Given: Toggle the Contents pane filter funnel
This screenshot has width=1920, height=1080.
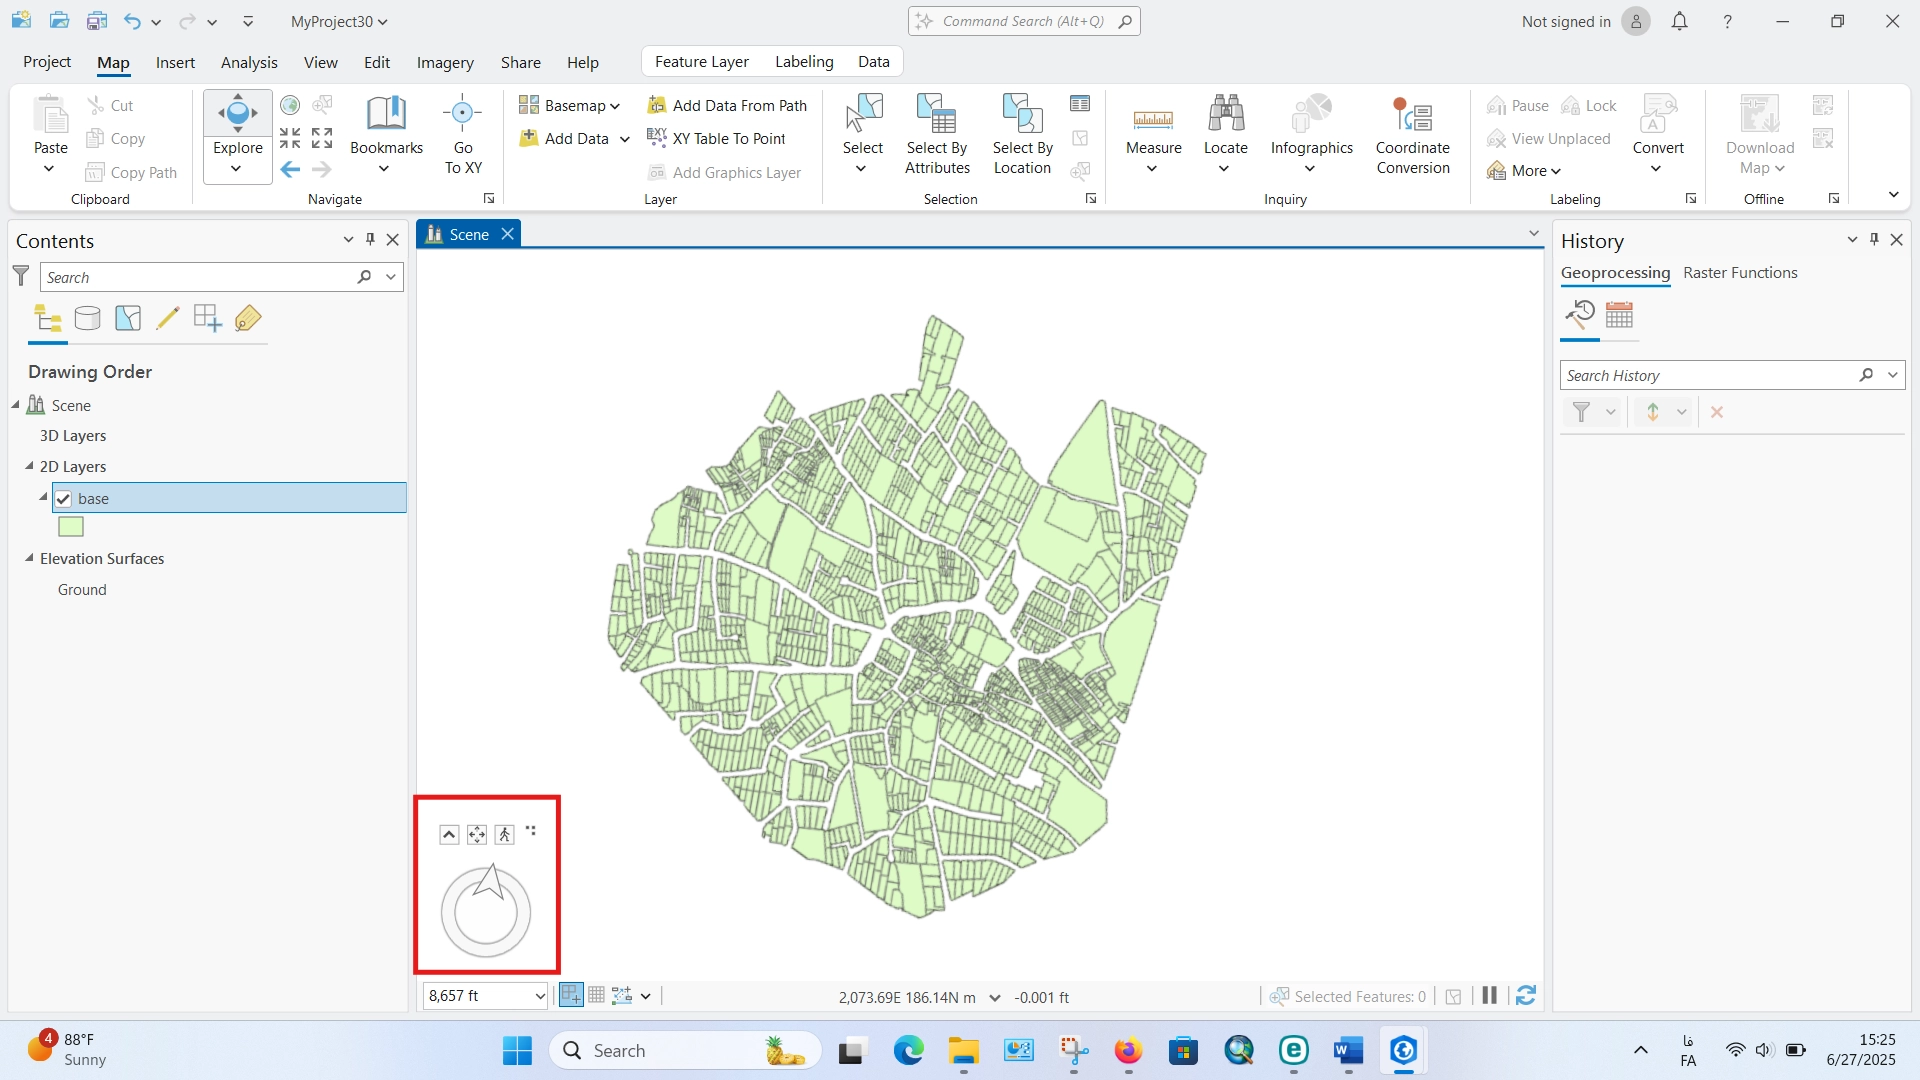Looking at the screenshot, I should click(20, 277).
